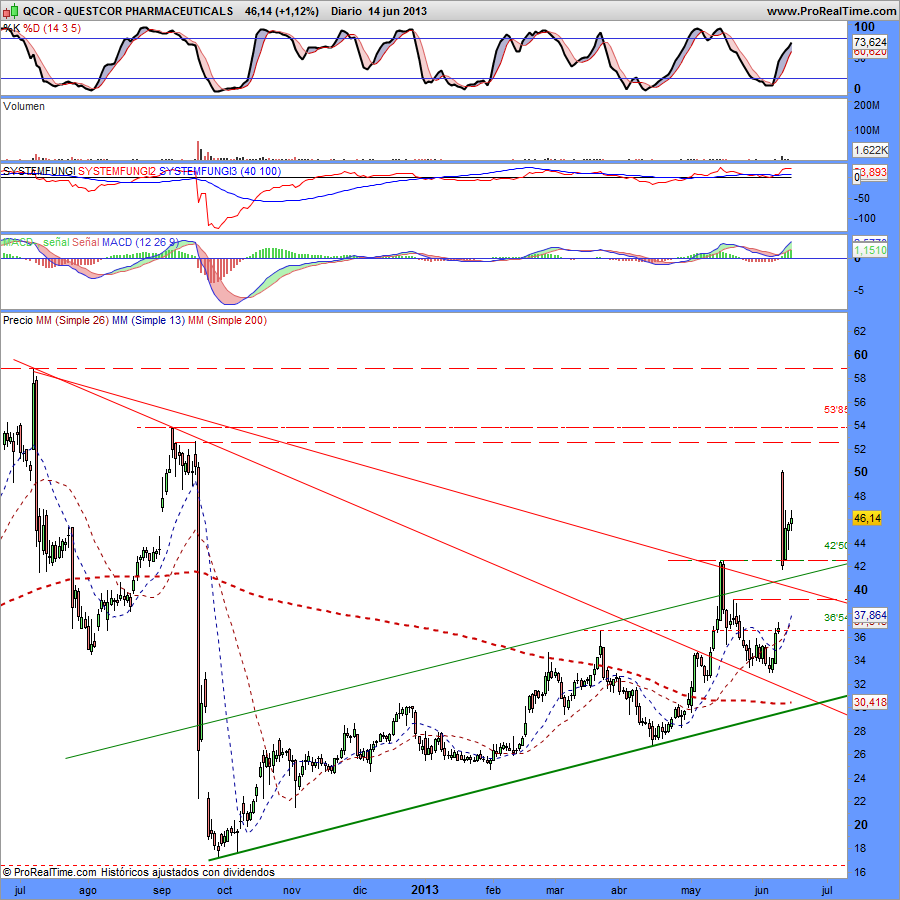Click the jun month label on time axis
Image resolution: width=900 pixels, height=900 pixels.
(761, 890)
